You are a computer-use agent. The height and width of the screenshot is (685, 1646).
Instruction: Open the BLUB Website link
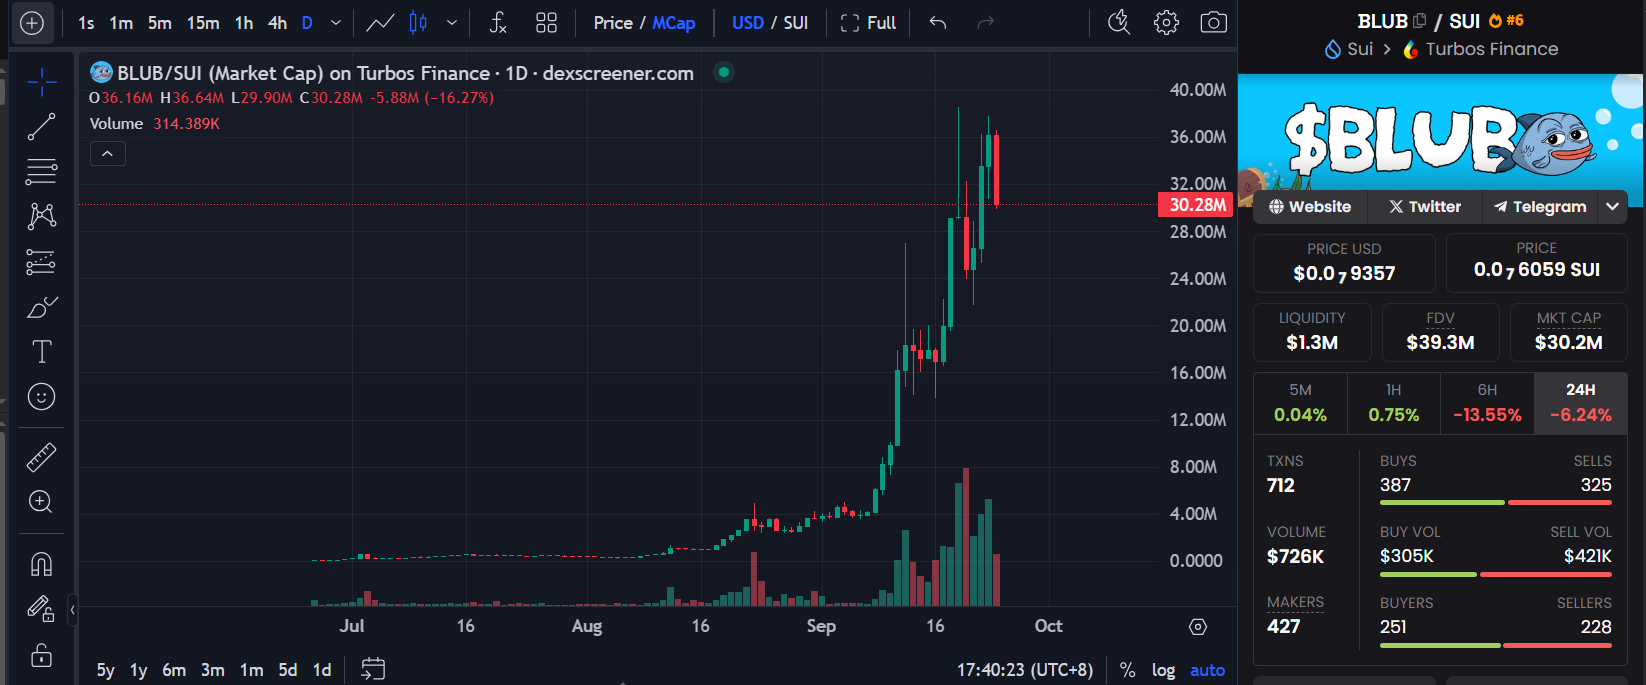(1310, 207)
